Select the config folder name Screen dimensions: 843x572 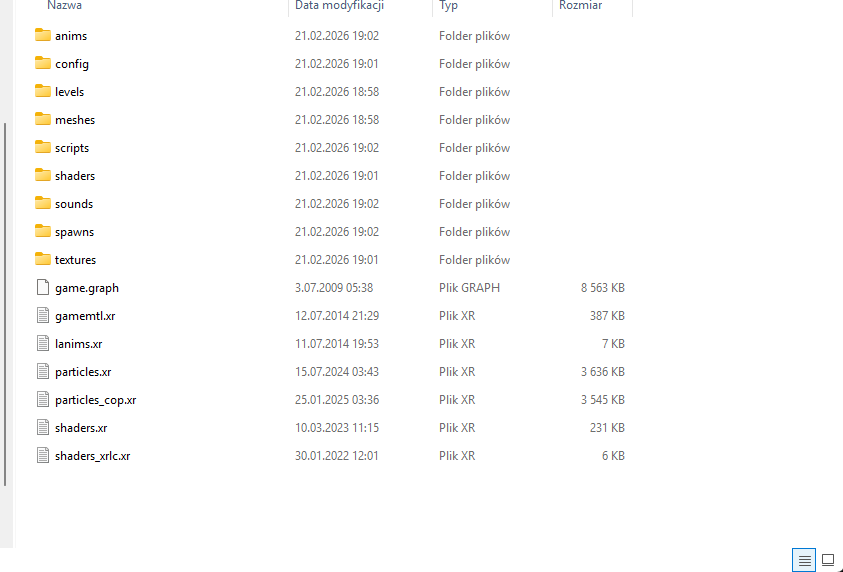72,64
